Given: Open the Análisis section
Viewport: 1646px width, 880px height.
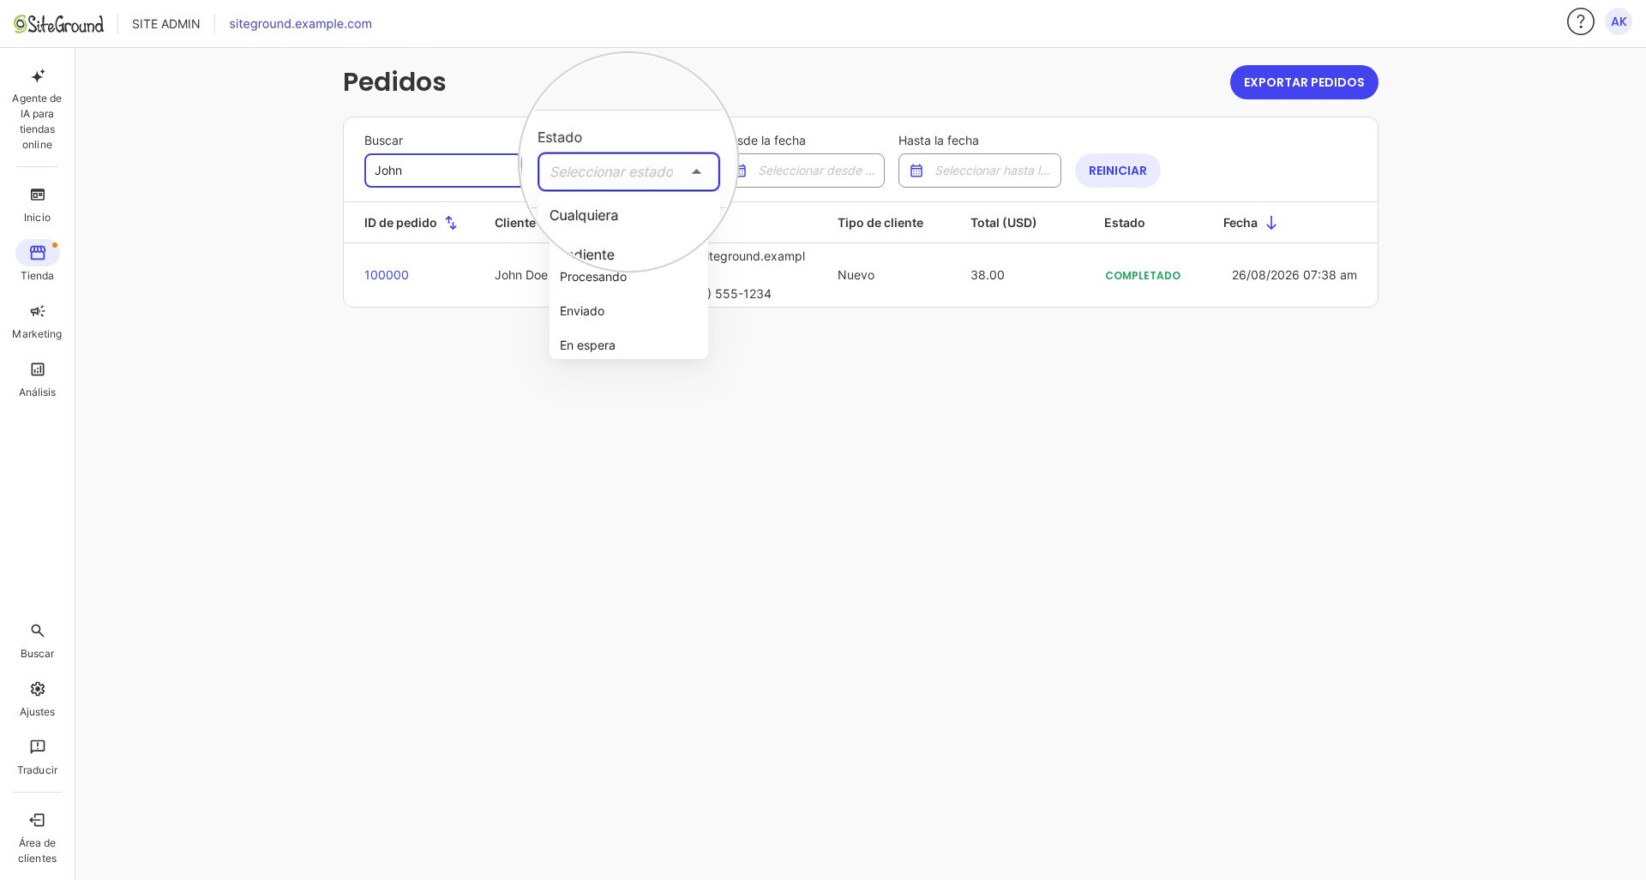Looking at the screenshot, I should pos(37,379).
